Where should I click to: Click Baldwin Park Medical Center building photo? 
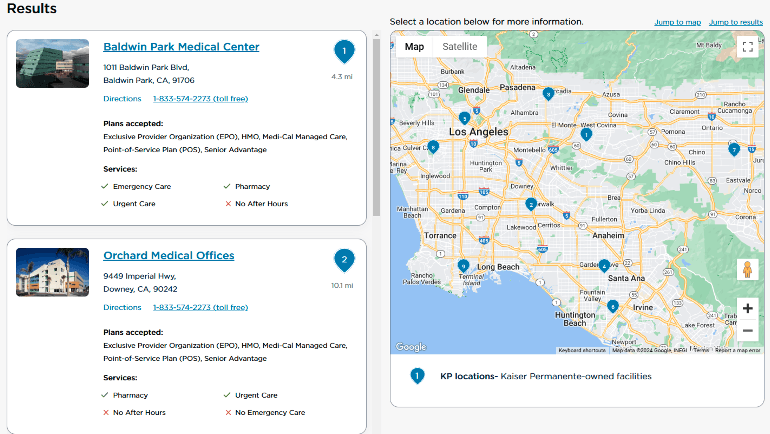(x=53, y=63)
